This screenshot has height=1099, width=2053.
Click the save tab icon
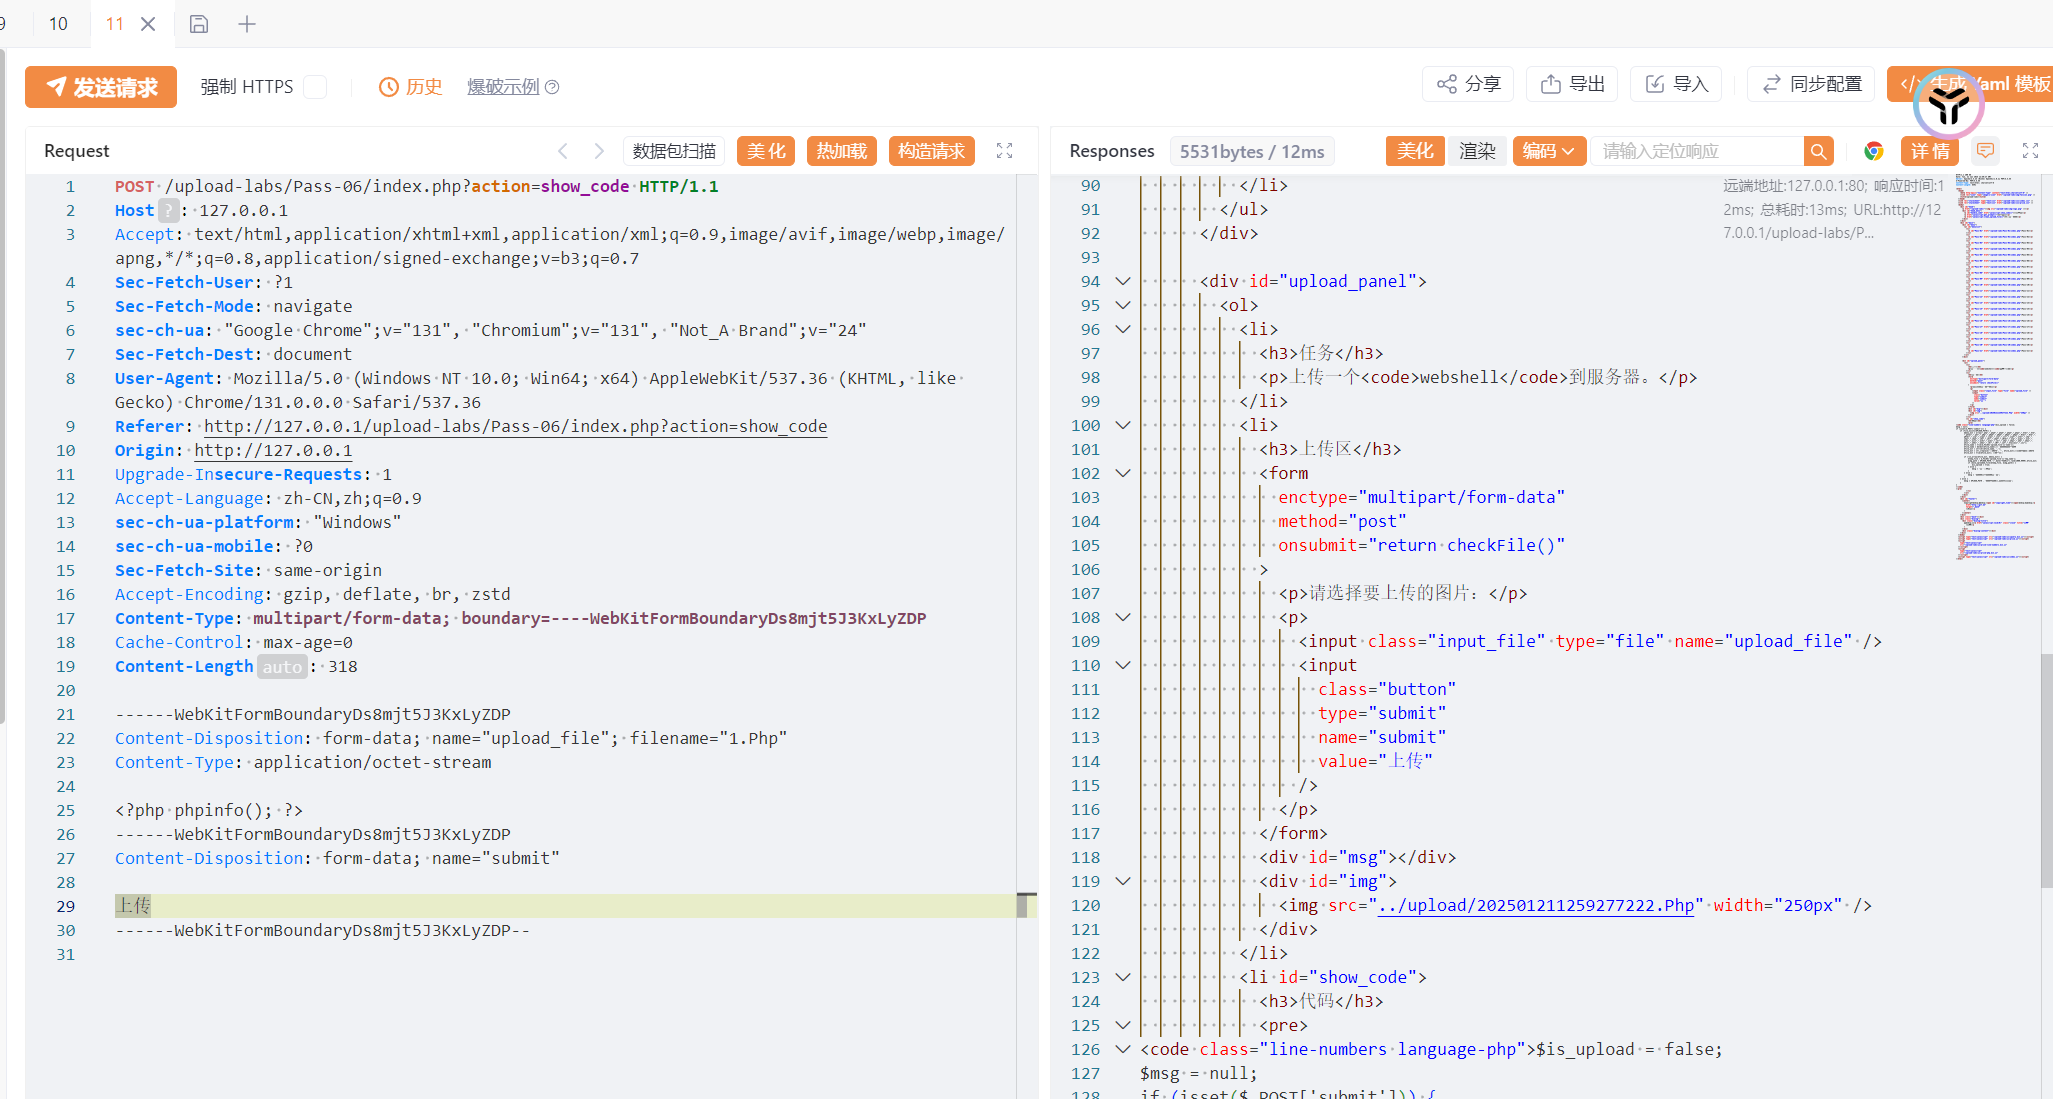199,24
